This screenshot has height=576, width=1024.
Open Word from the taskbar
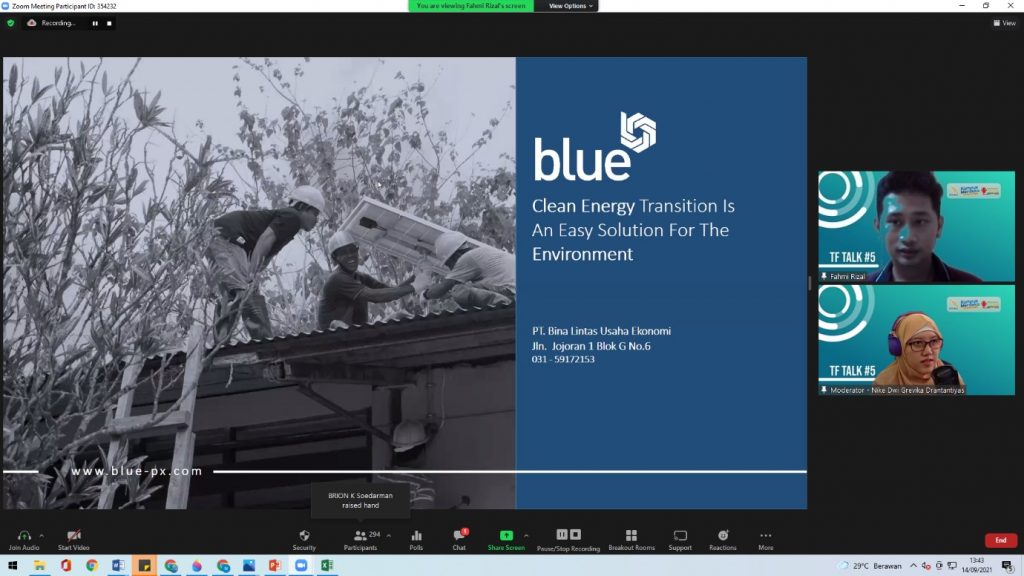tap(118, 566)
